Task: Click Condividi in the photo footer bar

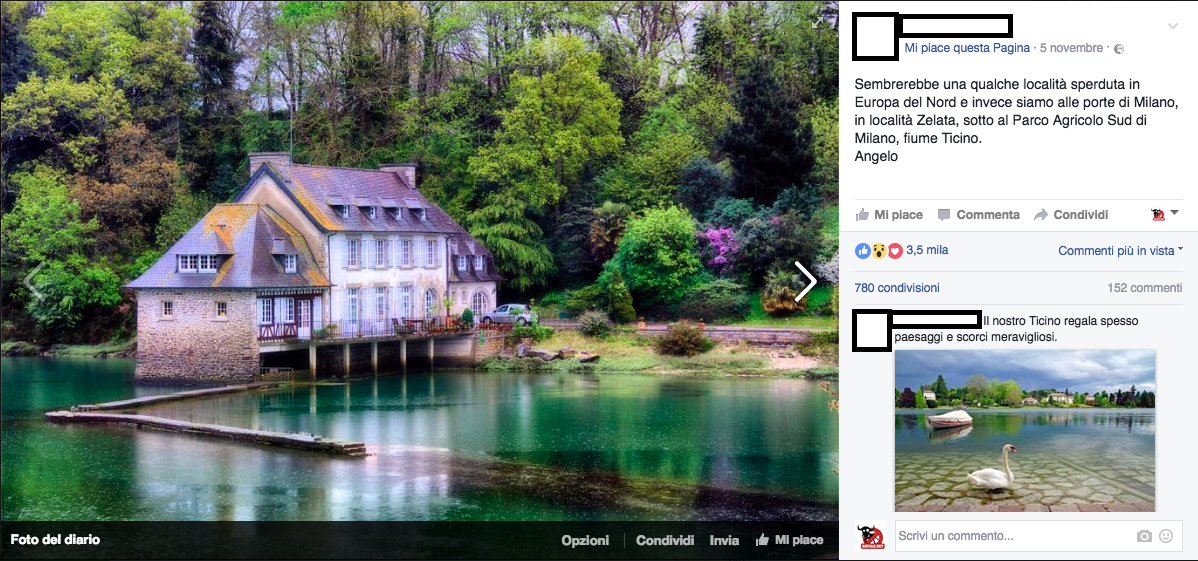Action: (x=665, y=540)
